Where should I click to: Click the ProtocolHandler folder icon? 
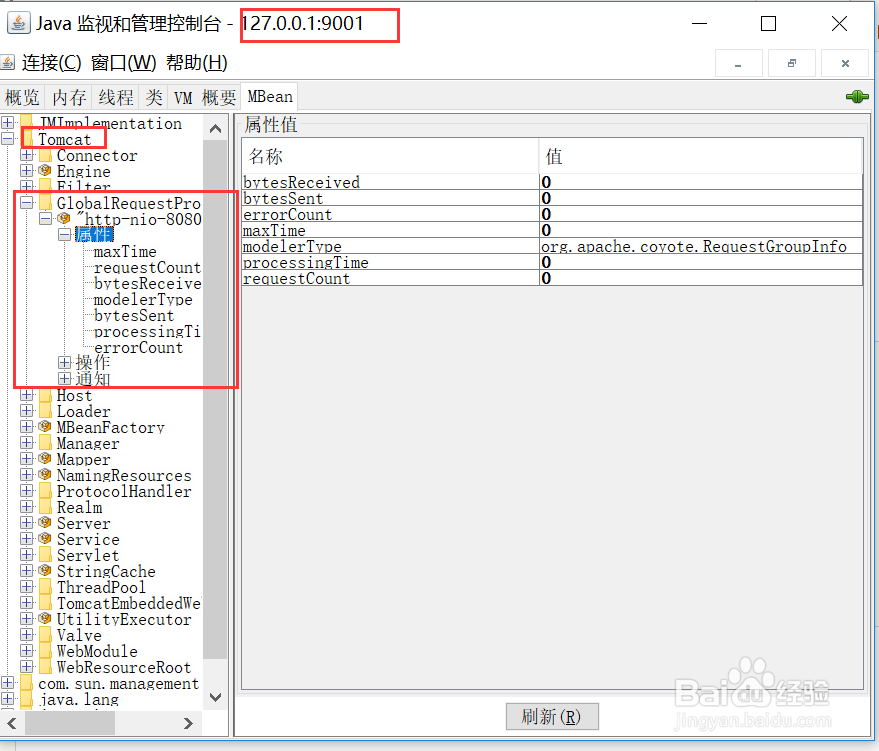click(x=45, y=490)
